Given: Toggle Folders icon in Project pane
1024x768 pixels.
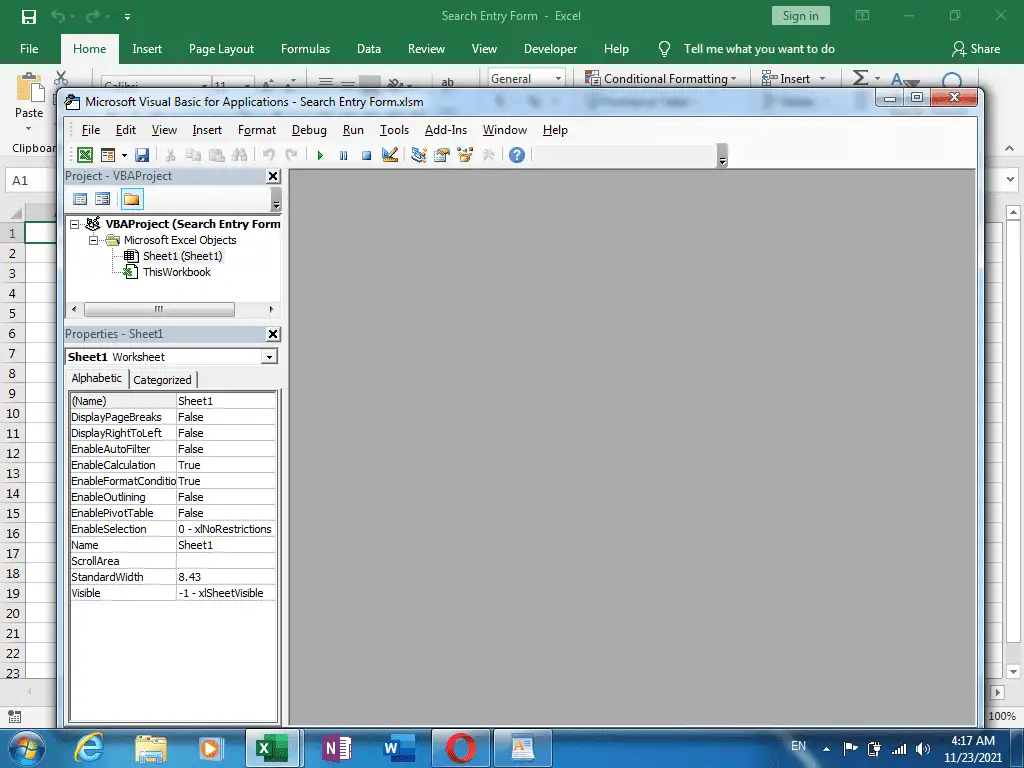Looking at the screenshot, I should pyautogui.click(x=132, y=199).
